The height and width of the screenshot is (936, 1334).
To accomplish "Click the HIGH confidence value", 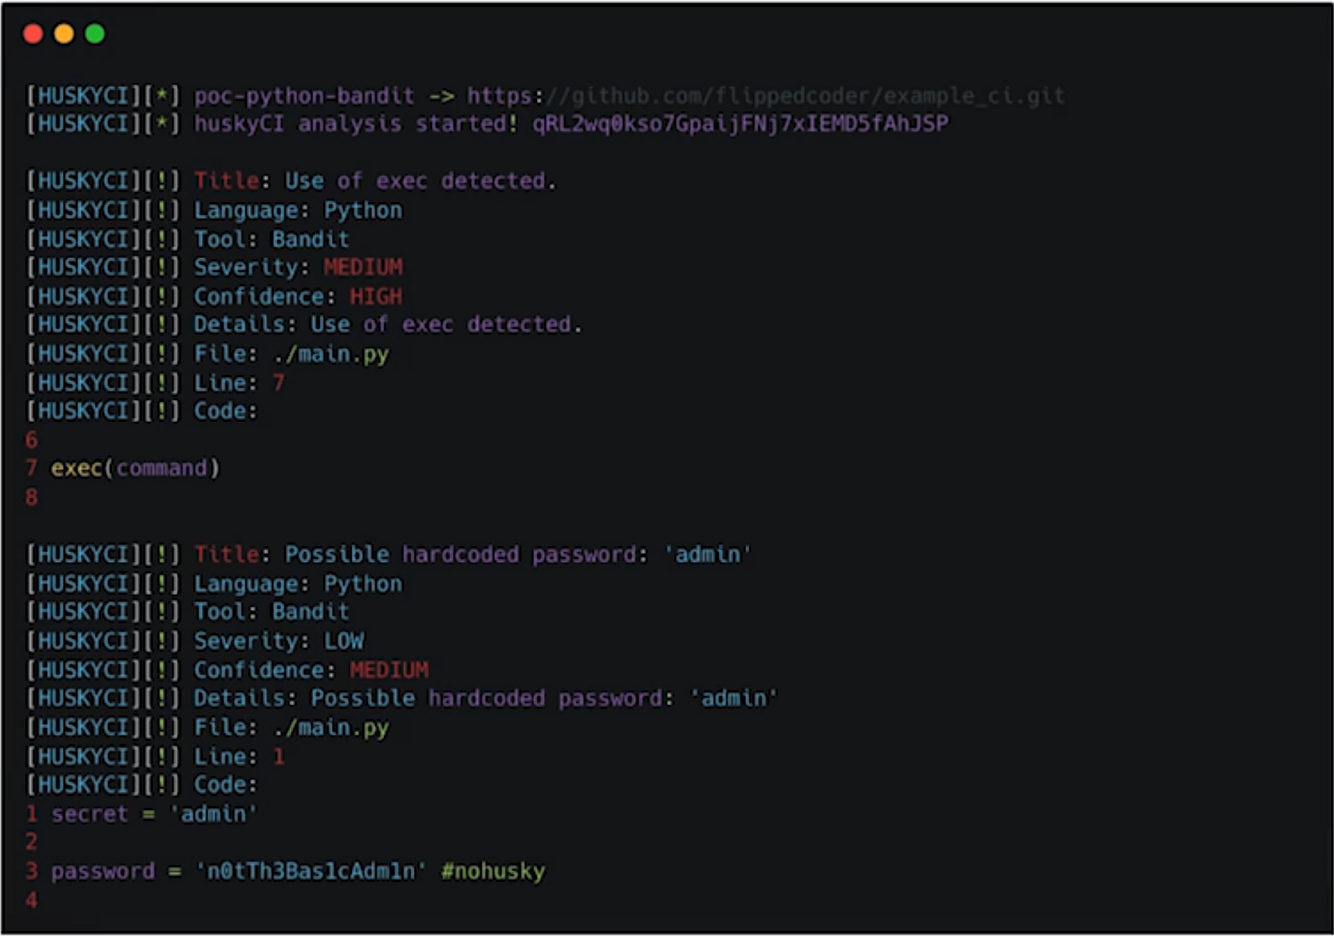I will tap(376, 296).
